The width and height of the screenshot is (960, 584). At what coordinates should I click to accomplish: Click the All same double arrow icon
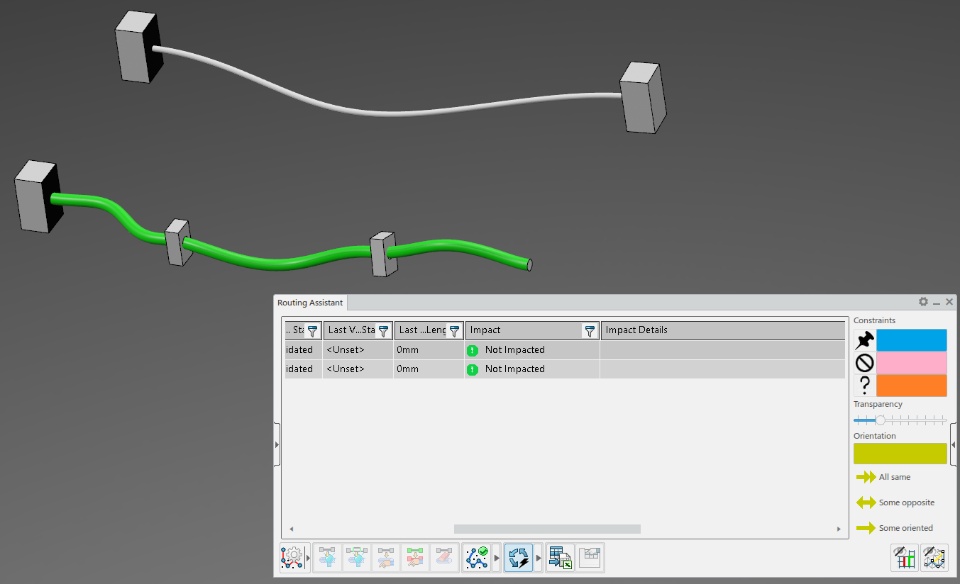(866, 477)
